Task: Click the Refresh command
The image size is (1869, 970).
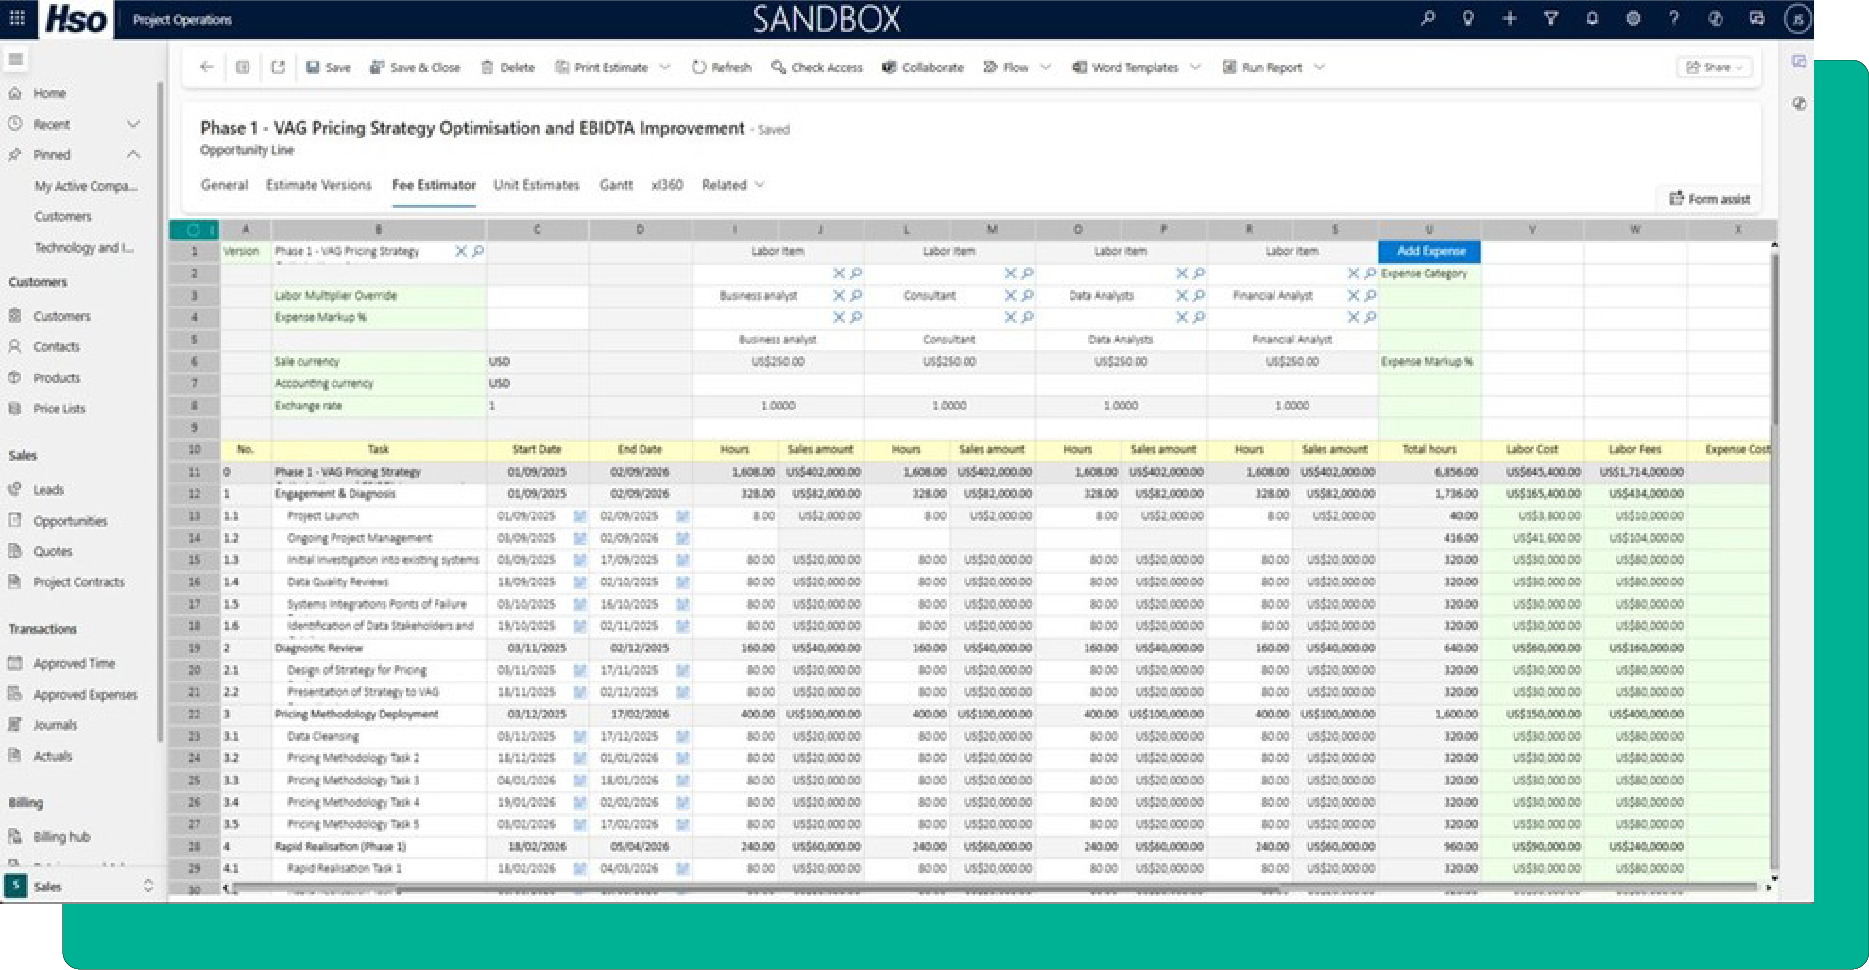Action: (x=721, y=68)
